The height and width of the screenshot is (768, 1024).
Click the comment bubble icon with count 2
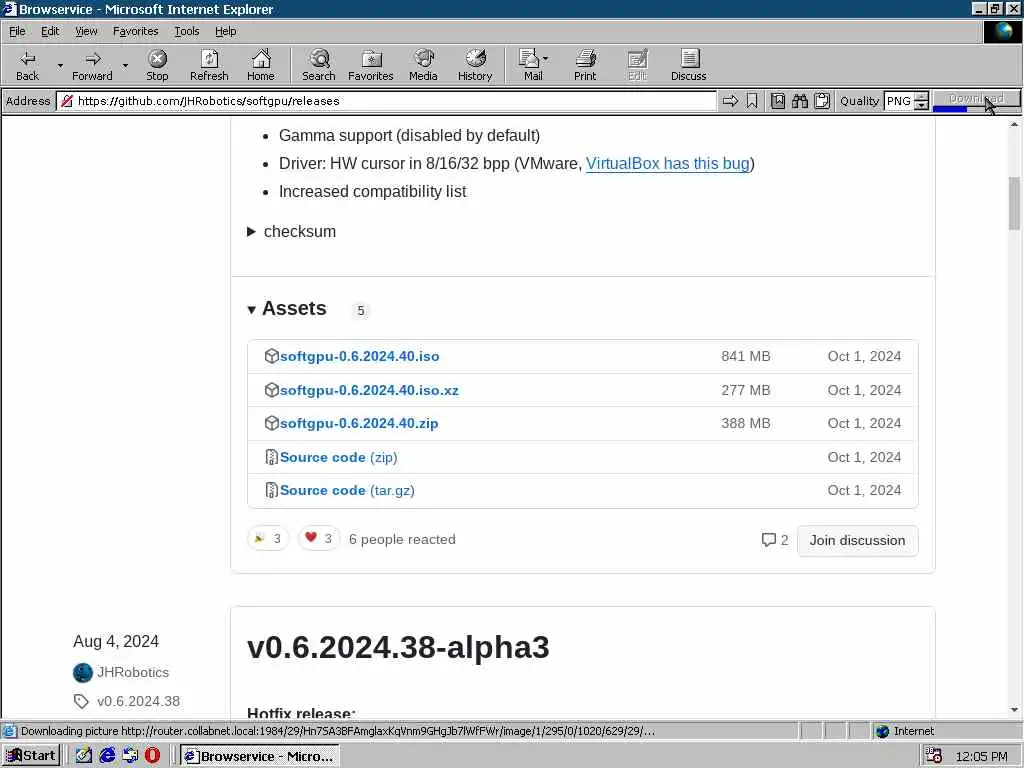tap(769, 539)
